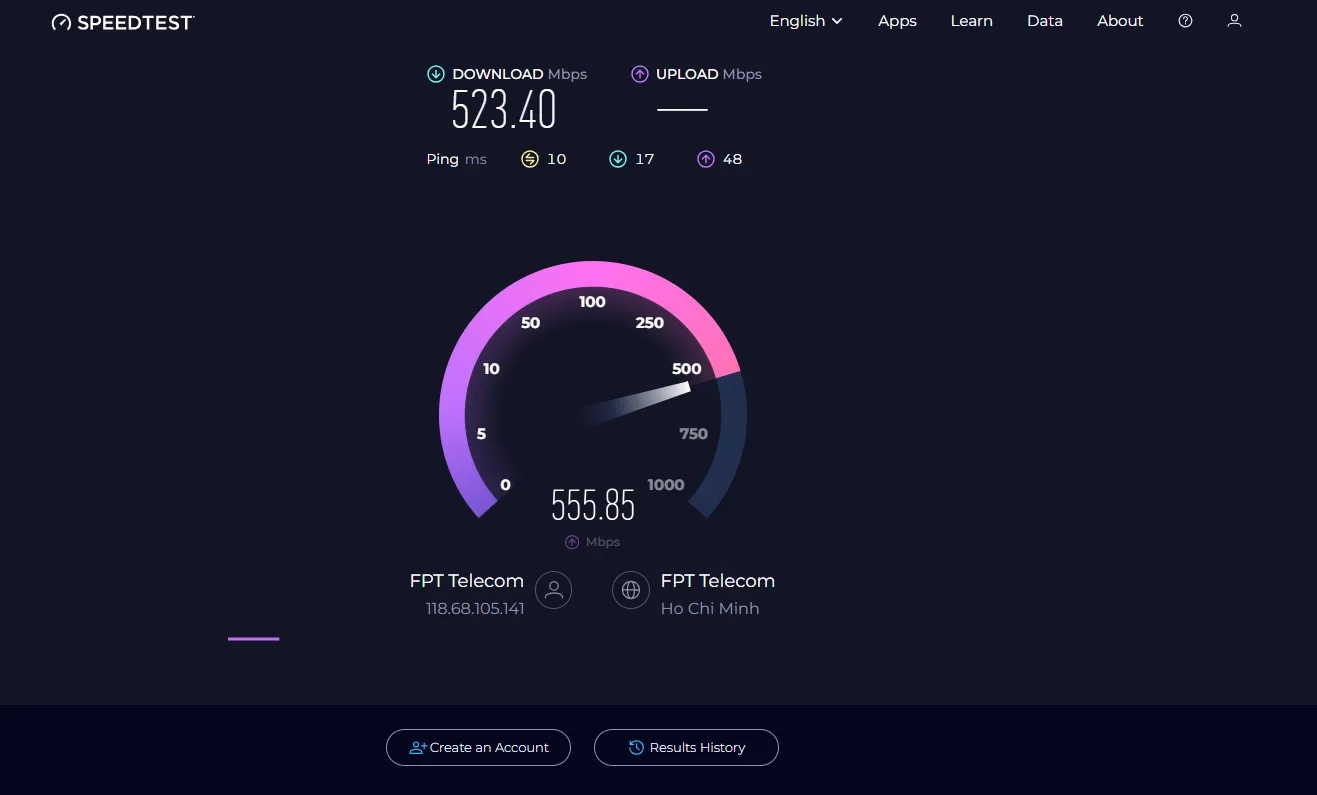1317x795 pixels.
Task: Click the Results History button
Action: [x=686, y=747]
